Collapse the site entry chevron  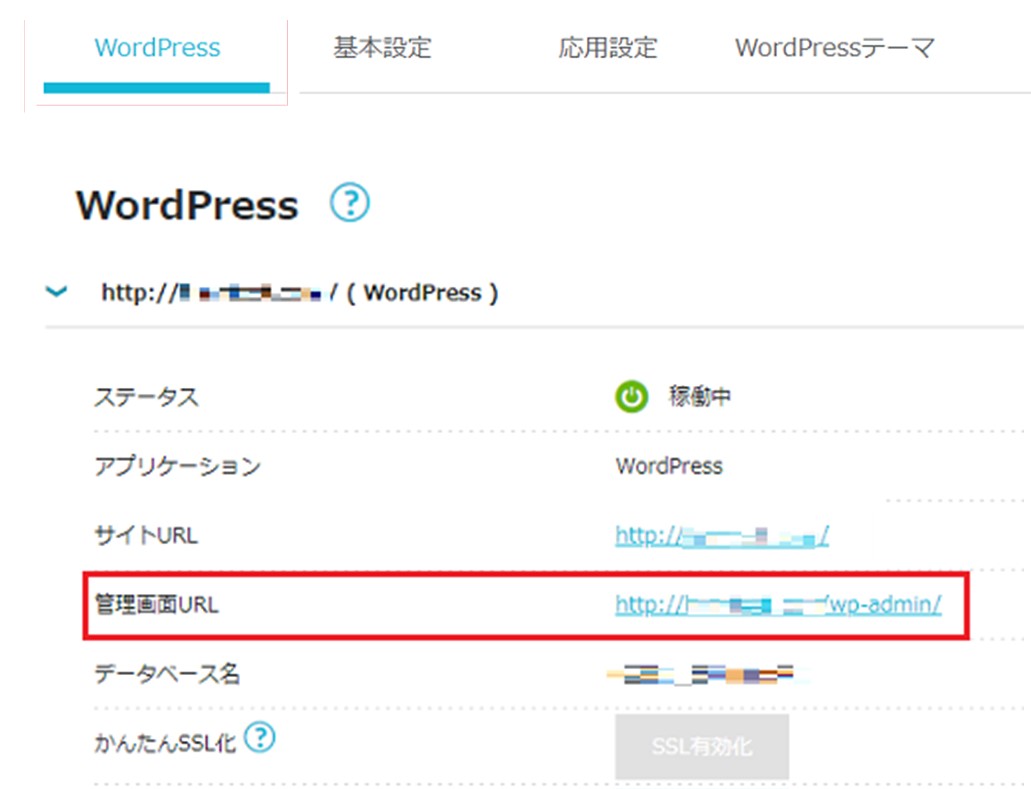57,291
